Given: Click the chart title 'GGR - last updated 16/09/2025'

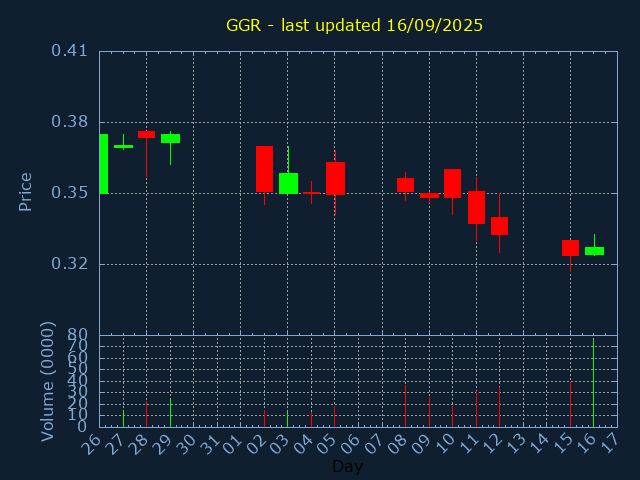Looking at the screenshot, I should [354, 25].
